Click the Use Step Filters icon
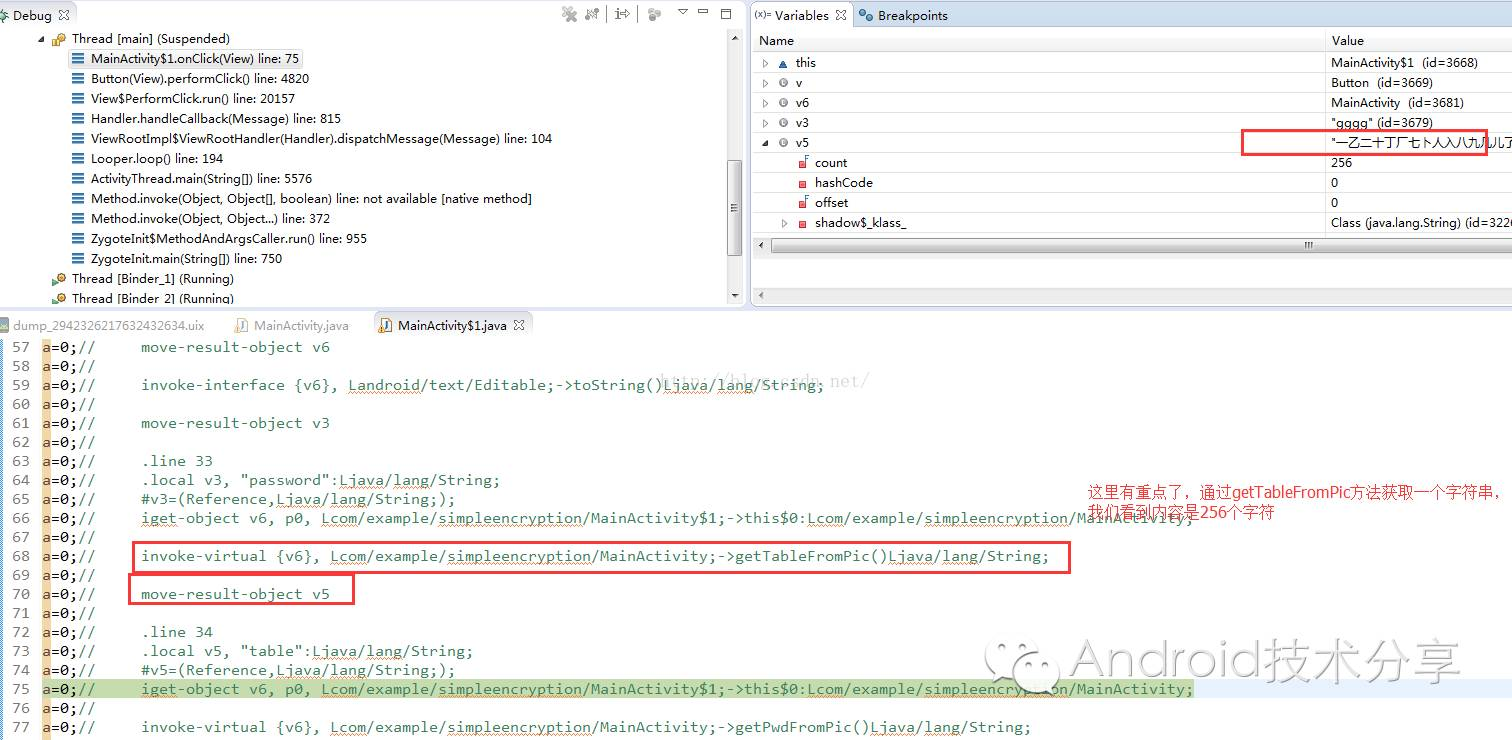Image resolution: width=1512 pixels, height=740 pixels. 655,14
